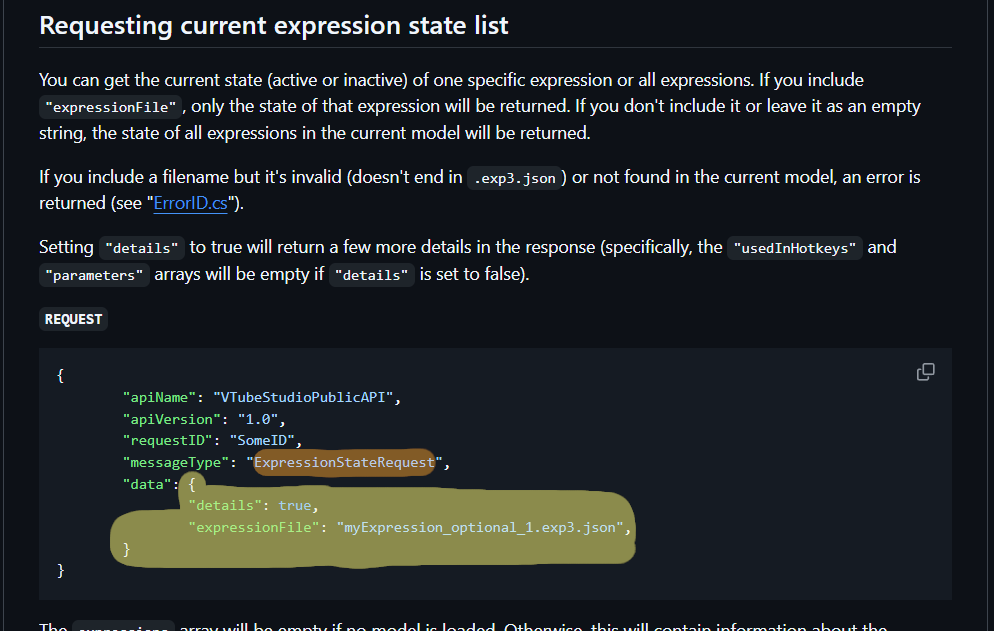Viewport: 994px width, 631px height.
Task: Click the "details" code right after "Setting"
Action: pos(140,248)
